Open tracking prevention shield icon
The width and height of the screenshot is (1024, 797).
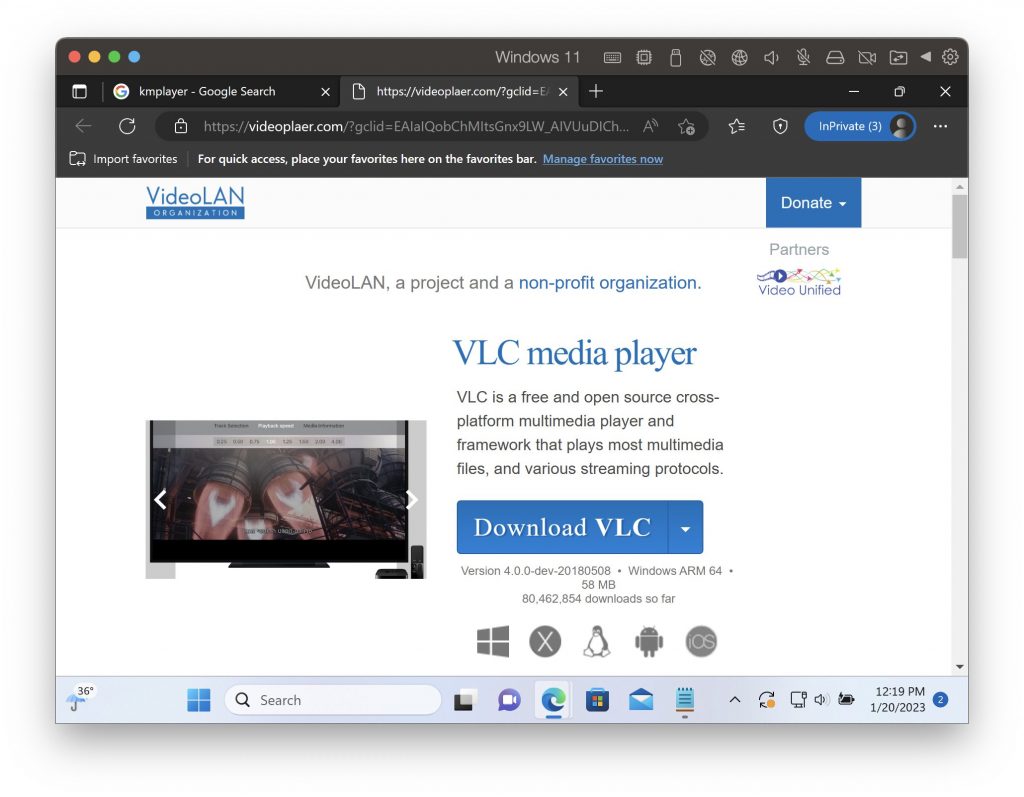780,126
